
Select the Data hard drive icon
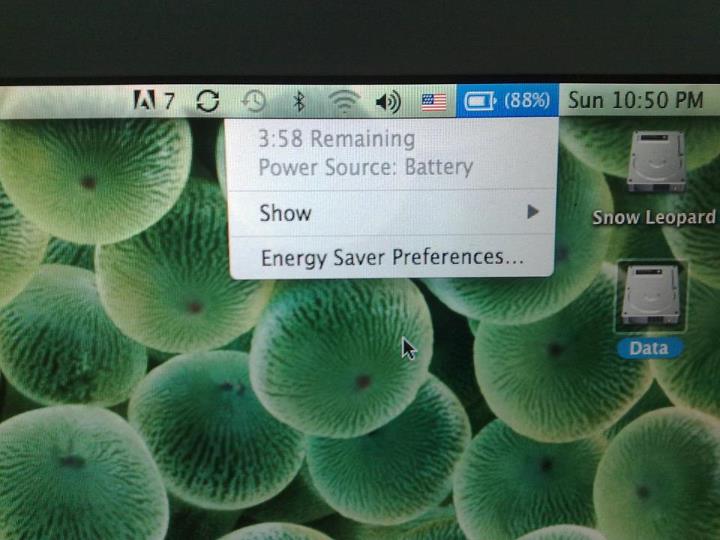(650, 296)
